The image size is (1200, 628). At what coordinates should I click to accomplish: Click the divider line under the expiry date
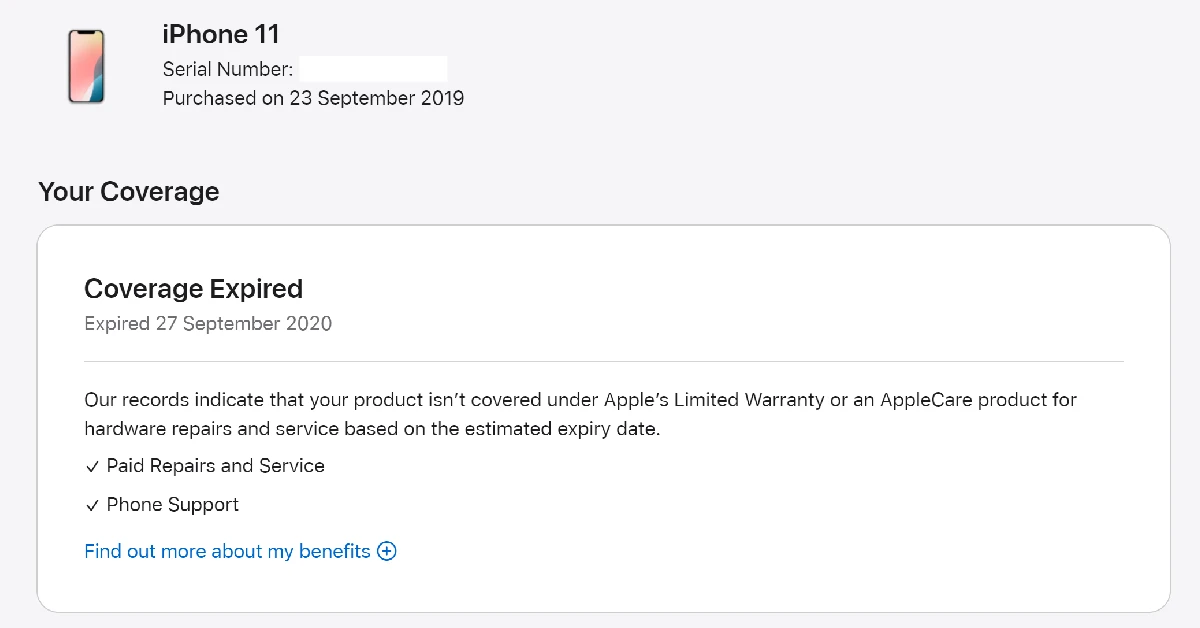pos(603,361)
